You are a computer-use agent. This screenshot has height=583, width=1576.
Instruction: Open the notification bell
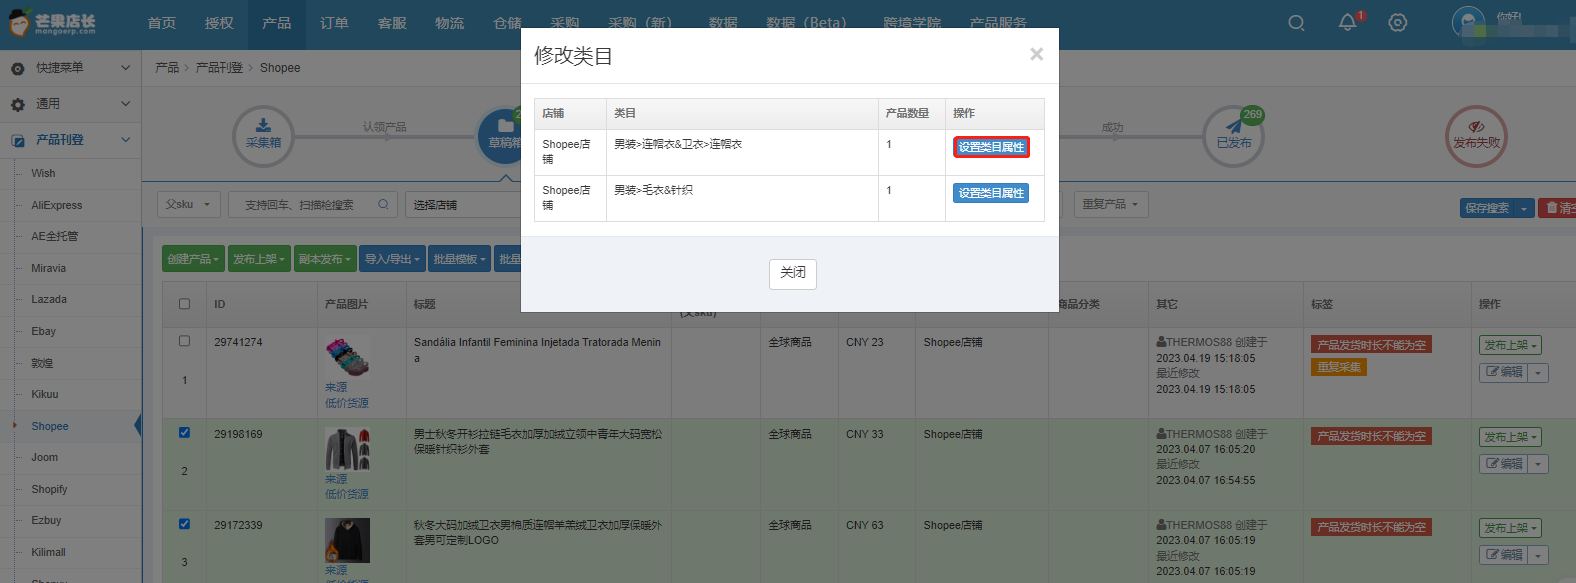click(1348, 22)
